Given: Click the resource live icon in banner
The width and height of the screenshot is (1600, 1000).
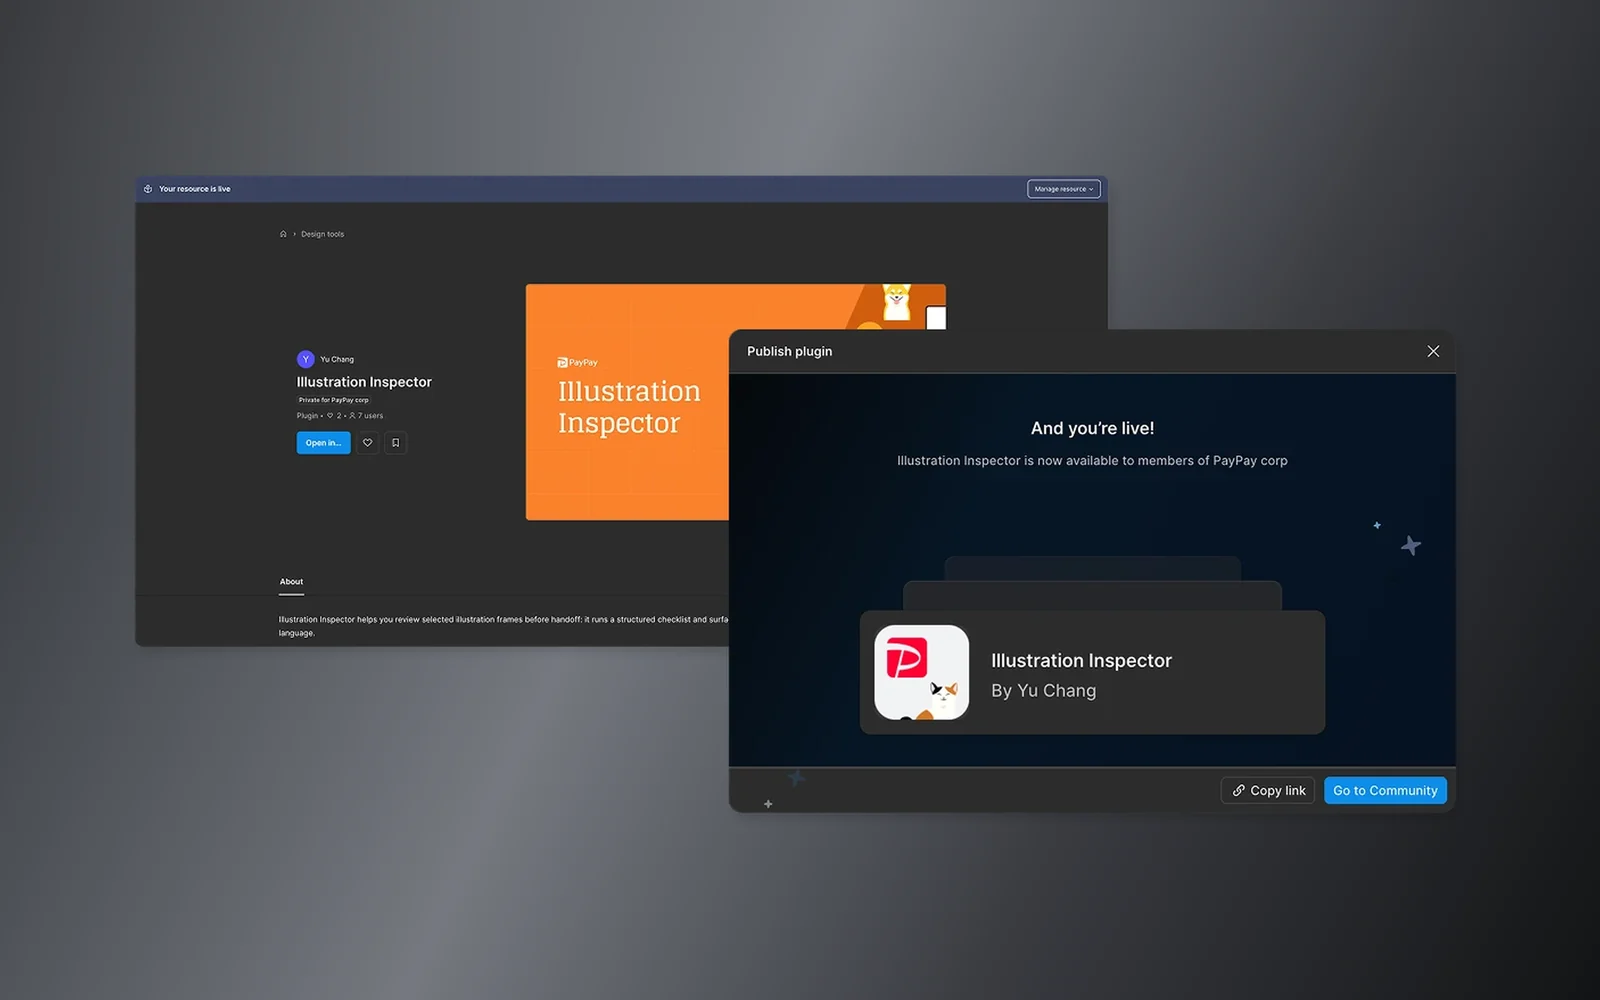Looking at the screenshot, I should [x=148, y=189].
